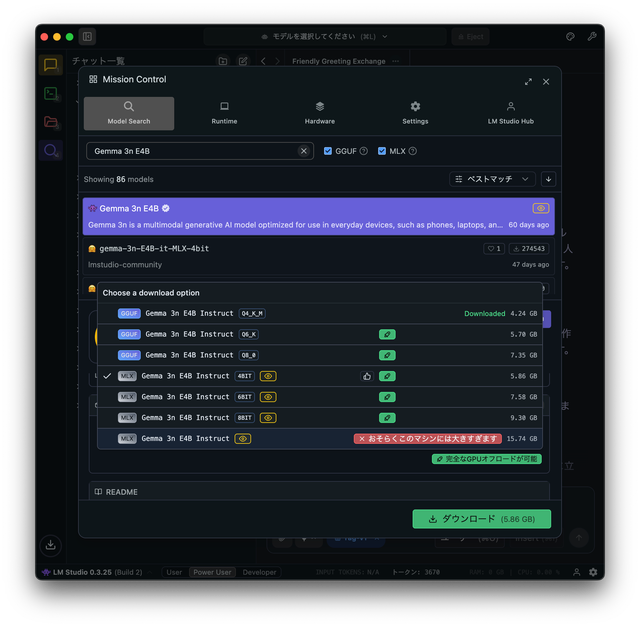Uncheck the GGUF format checkbox
This screenshot has width=640, height=627.
coord(328,151)
